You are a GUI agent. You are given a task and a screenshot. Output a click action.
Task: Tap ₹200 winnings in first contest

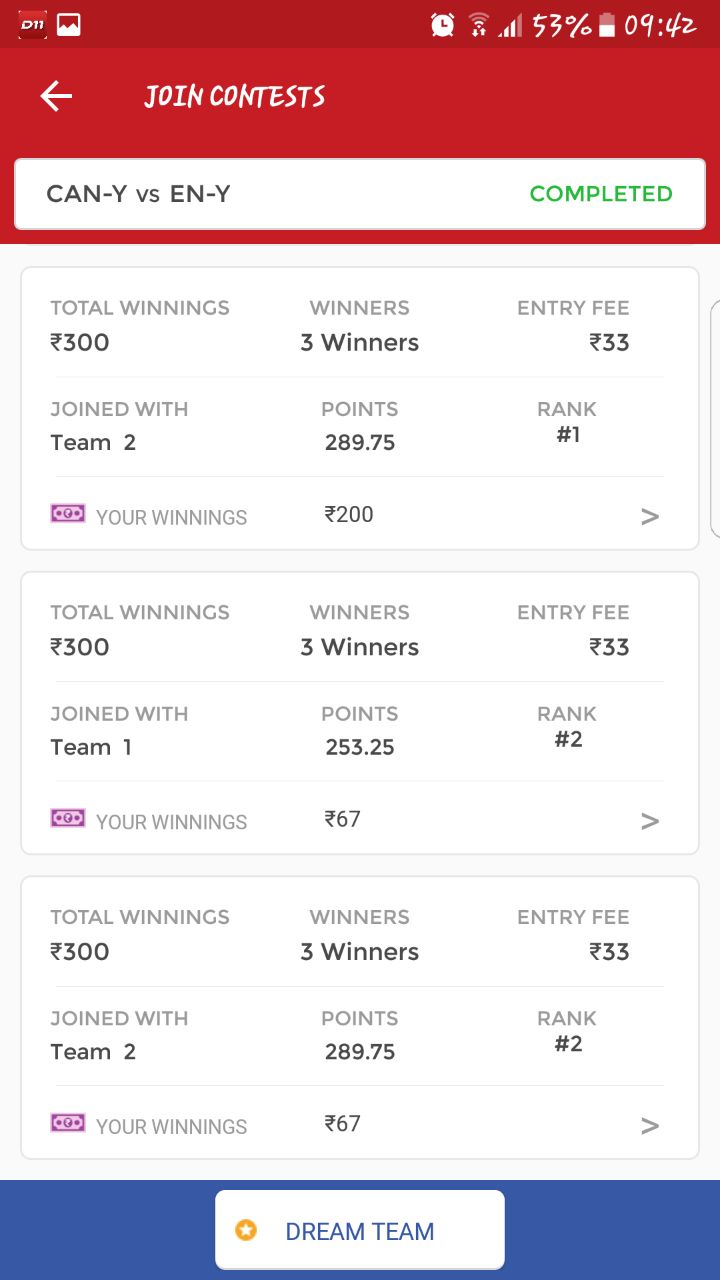coord(349,514)
